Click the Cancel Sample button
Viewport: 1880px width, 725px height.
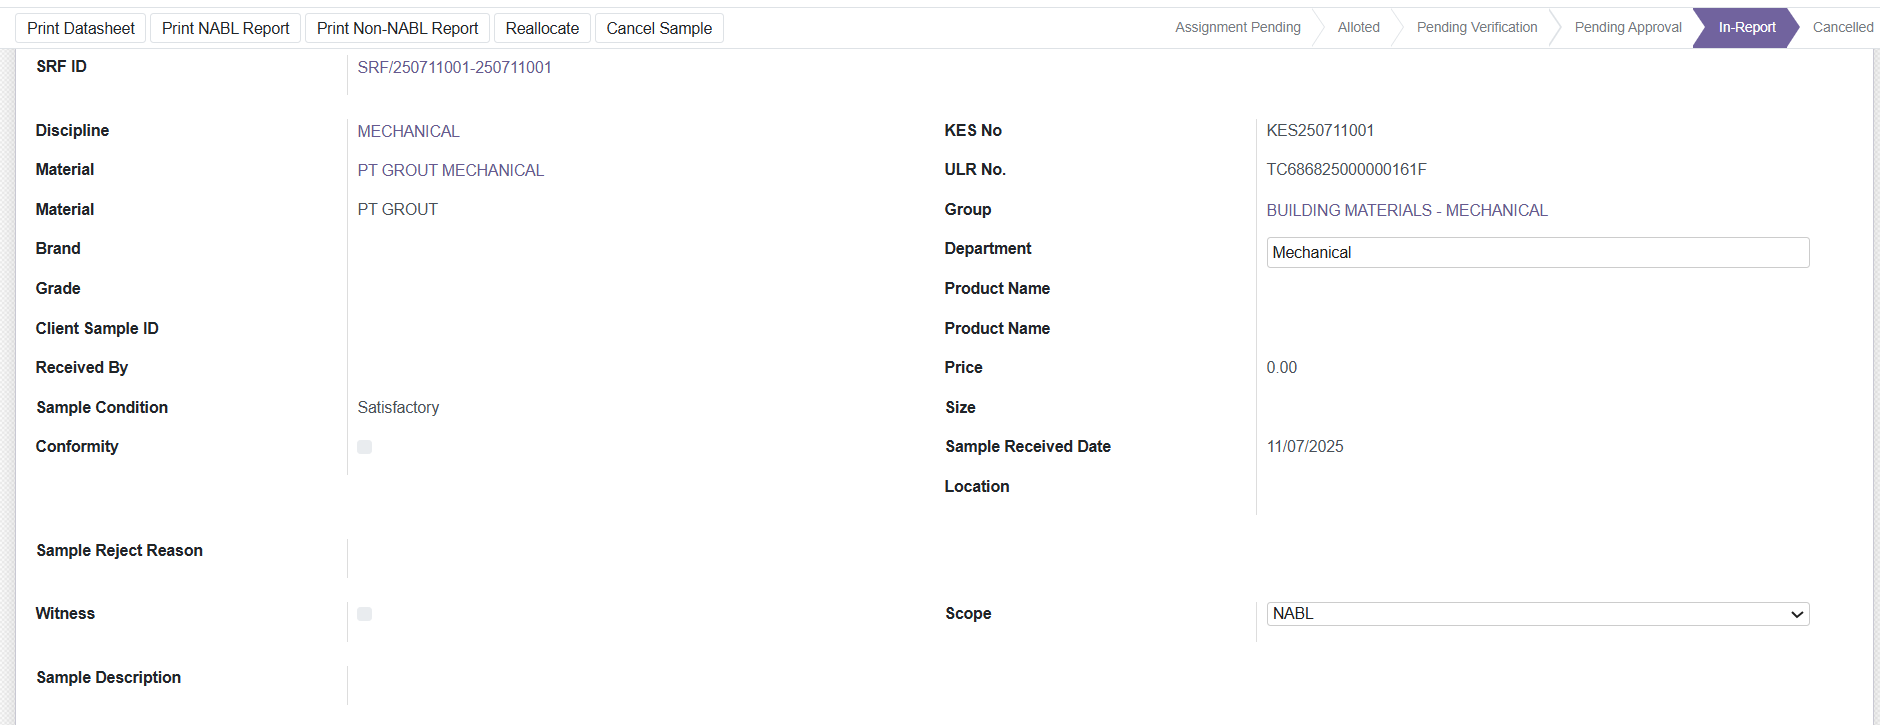[659, 28]
